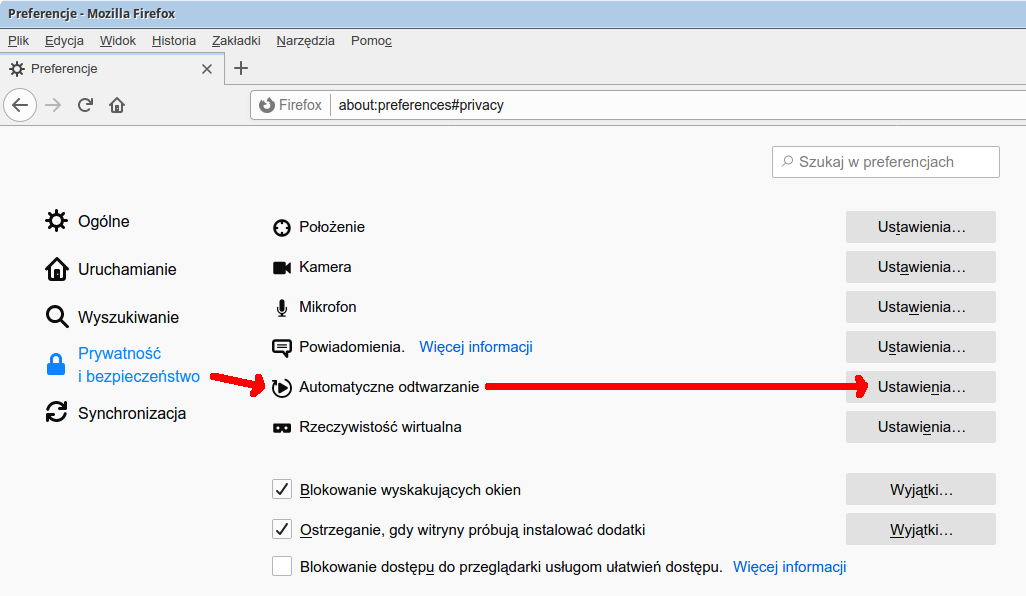Screen dimensions: 1026x596
Task: Open the Pomoc menu
Action: coord(371,41)
